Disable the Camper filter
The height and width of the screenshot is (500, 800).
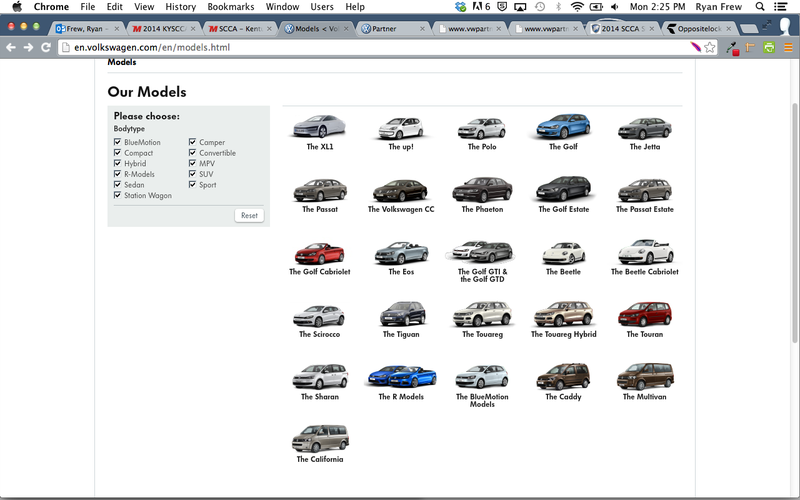pyautogui.click(x=192, y=142)
